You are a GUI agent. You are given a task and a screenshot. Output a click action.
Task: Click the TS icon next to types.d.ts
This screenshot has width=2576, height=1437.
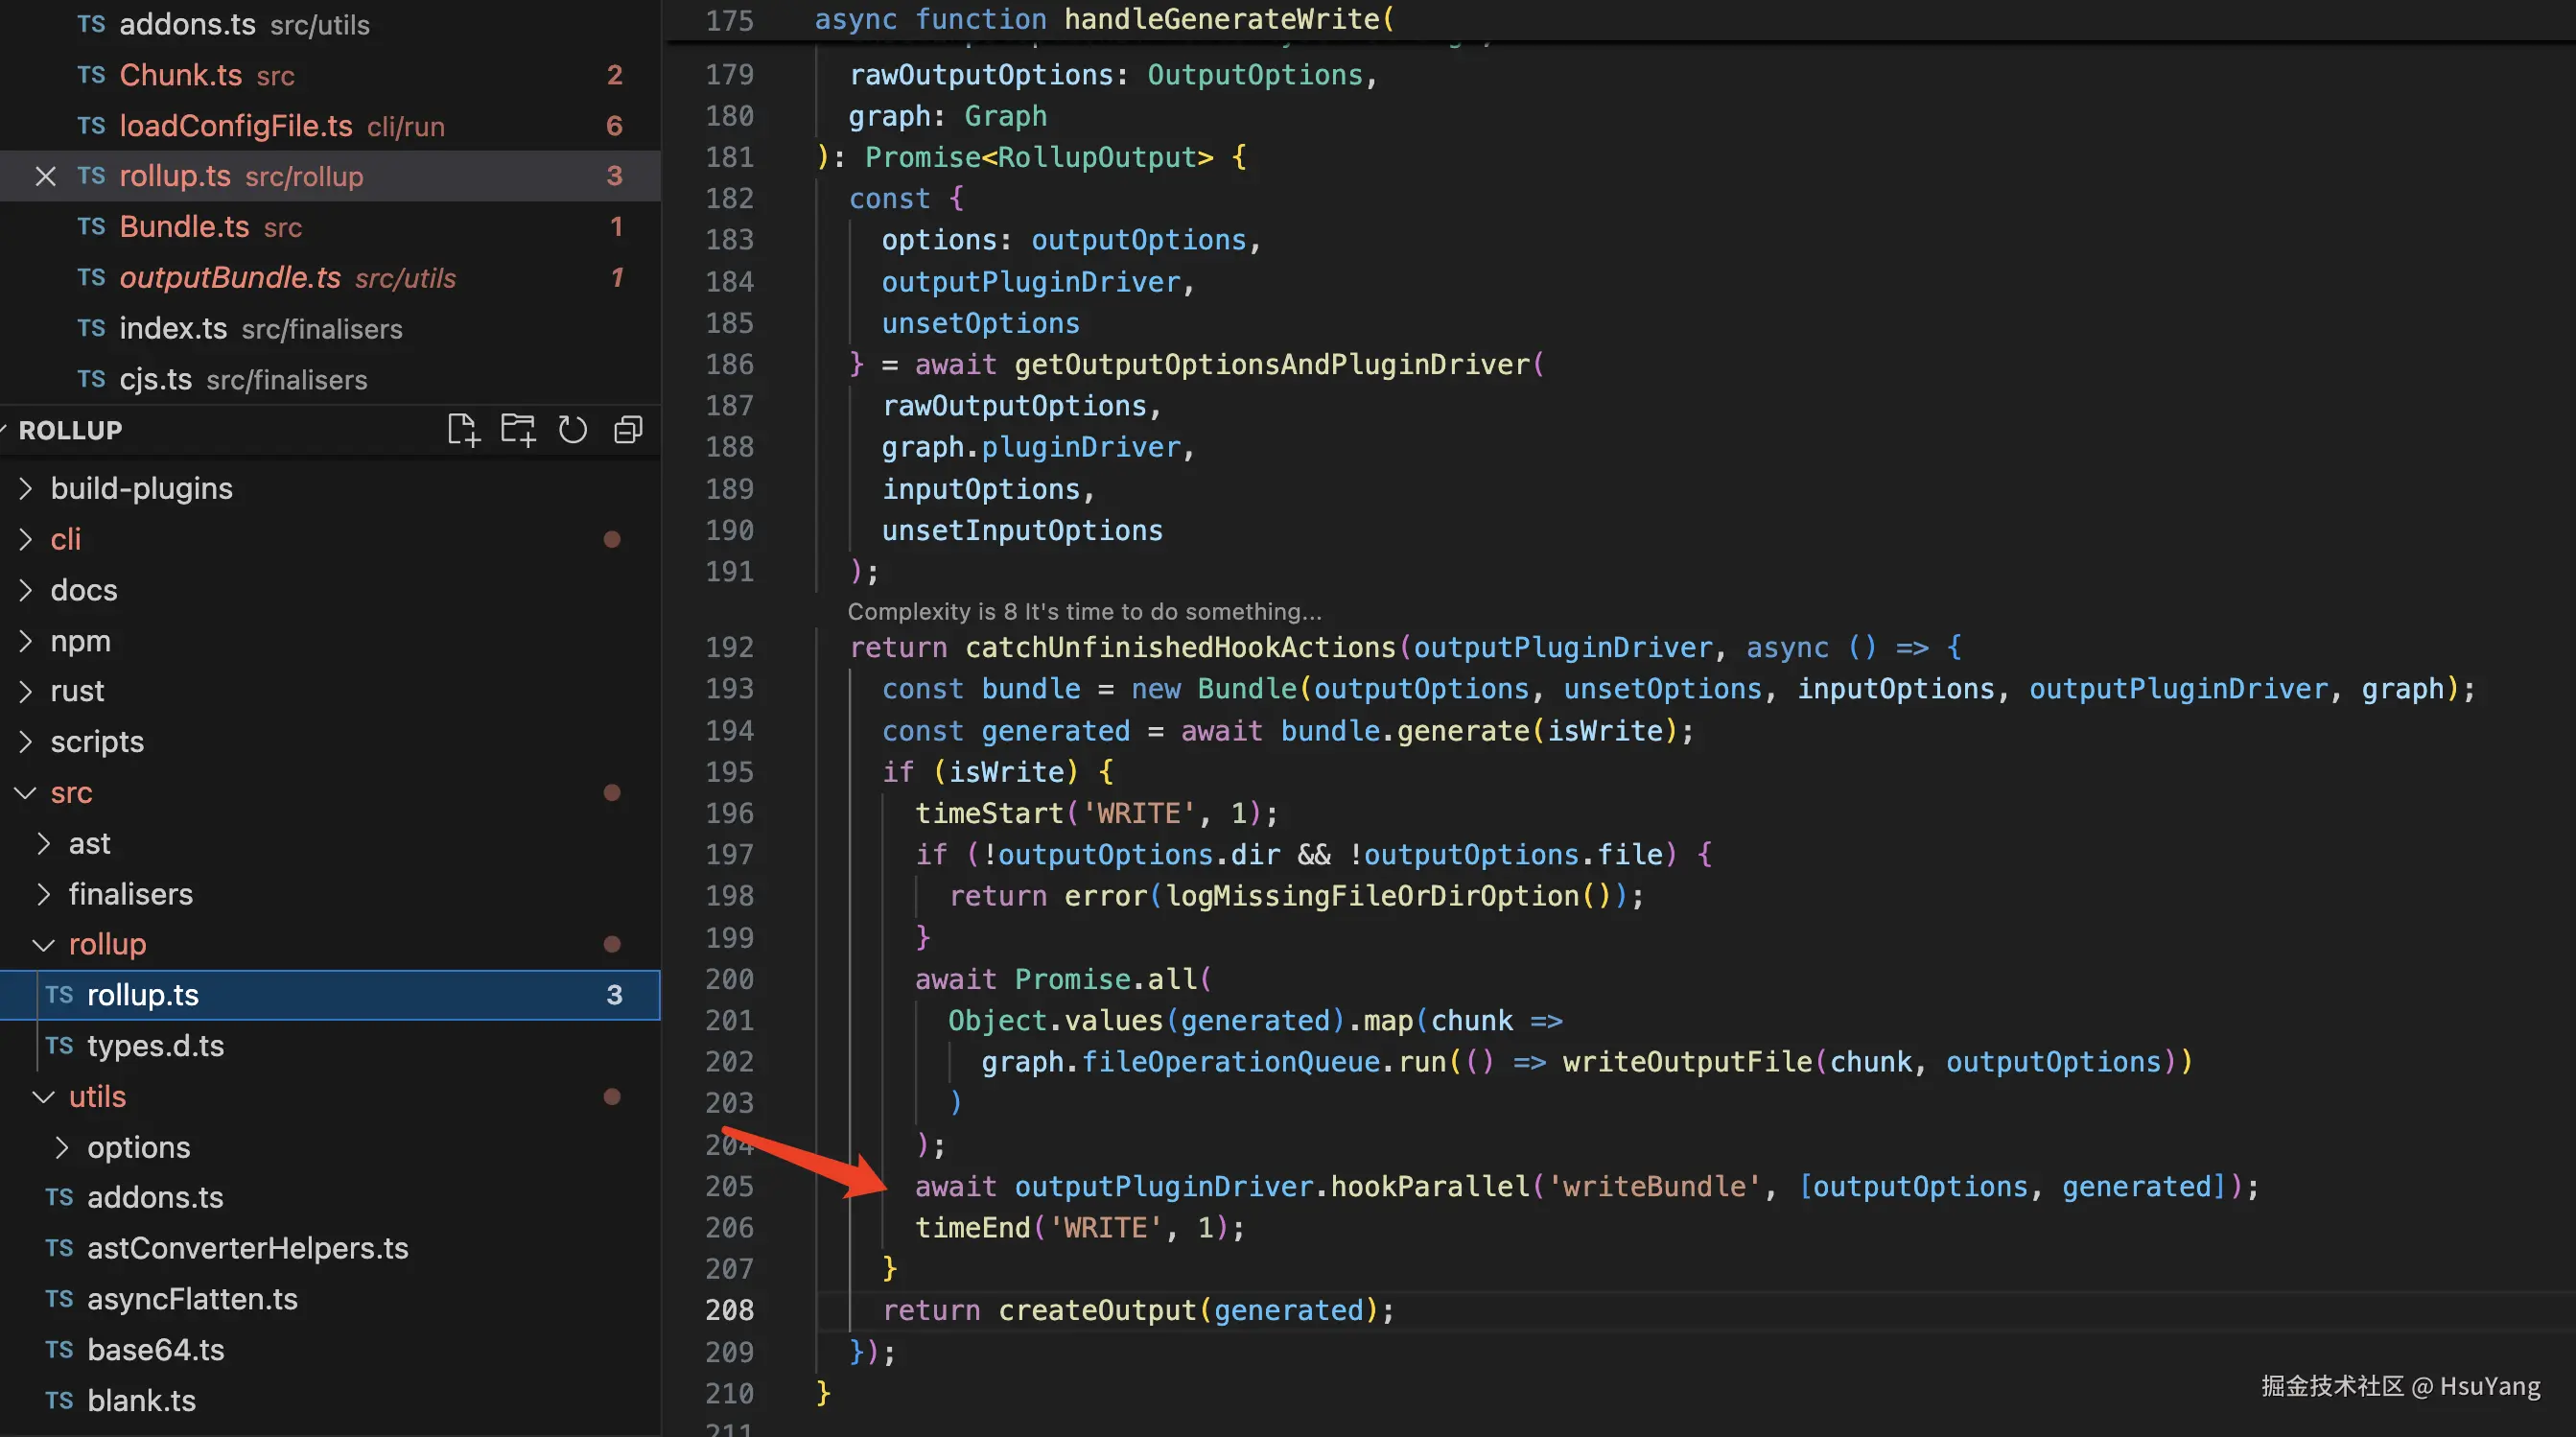[59, 1046]
